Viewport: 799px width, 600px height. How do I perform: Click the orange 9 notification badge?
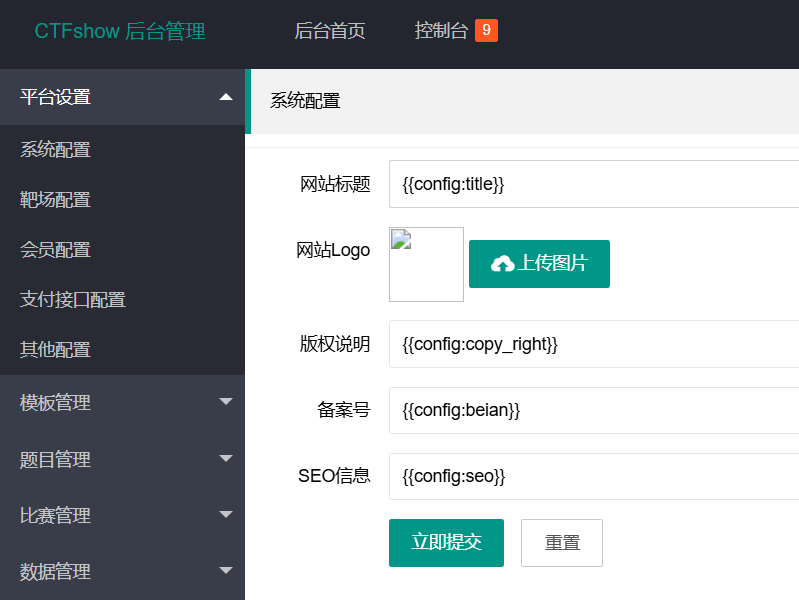tap(486, 31)
